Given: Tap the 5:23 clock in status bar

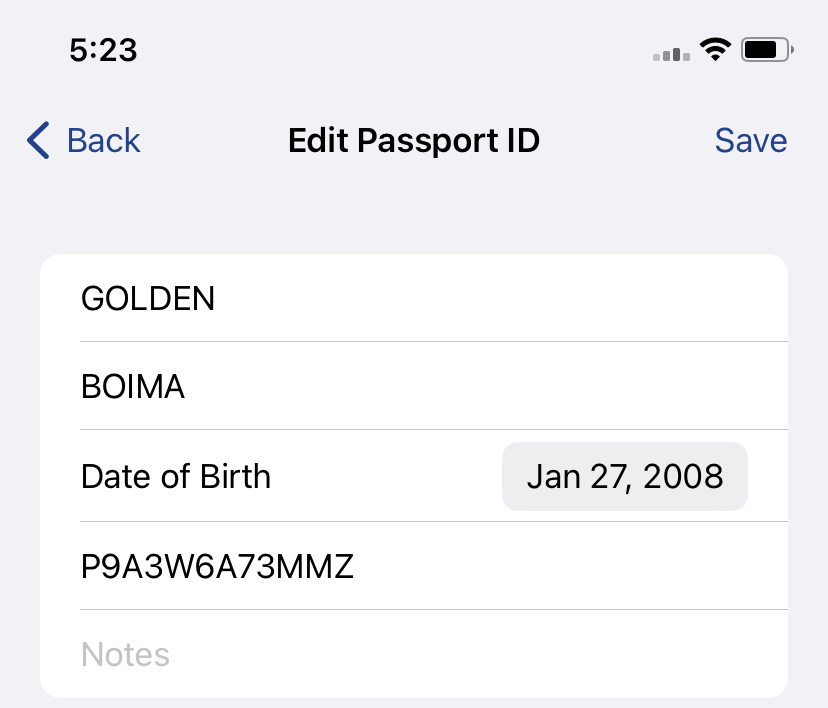Looking at the screenshot, I should pos(104,50).
